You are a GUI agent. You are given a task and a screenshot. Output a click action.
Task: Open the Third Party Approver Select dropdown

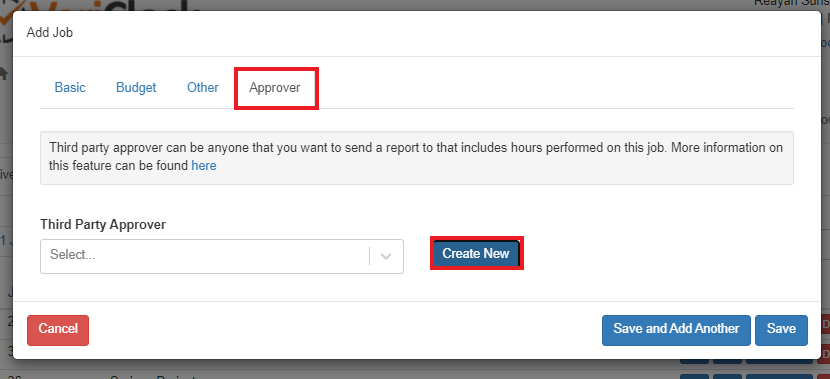pyautogui.click(x=222, y=256)
